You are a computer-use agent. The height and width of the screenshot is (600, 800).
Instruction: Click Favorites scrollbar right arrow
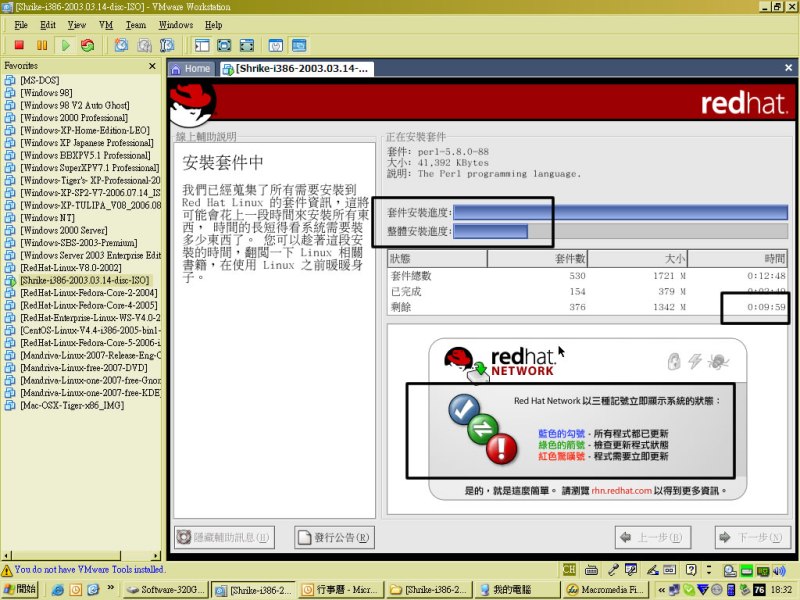[156, 556]
